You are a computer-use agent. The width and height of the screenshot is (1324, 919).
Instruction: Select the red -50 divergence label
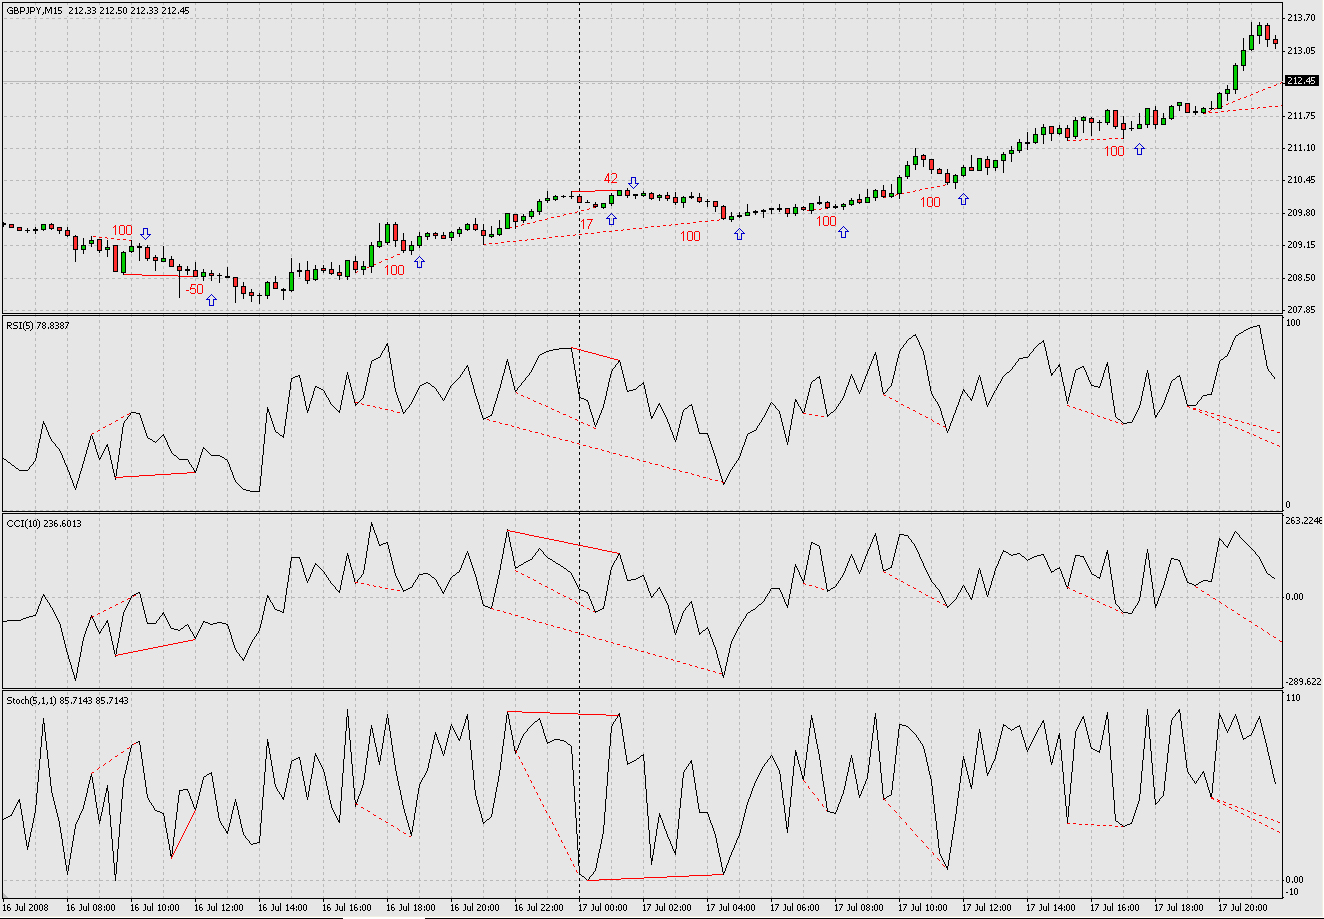point(194,288)
